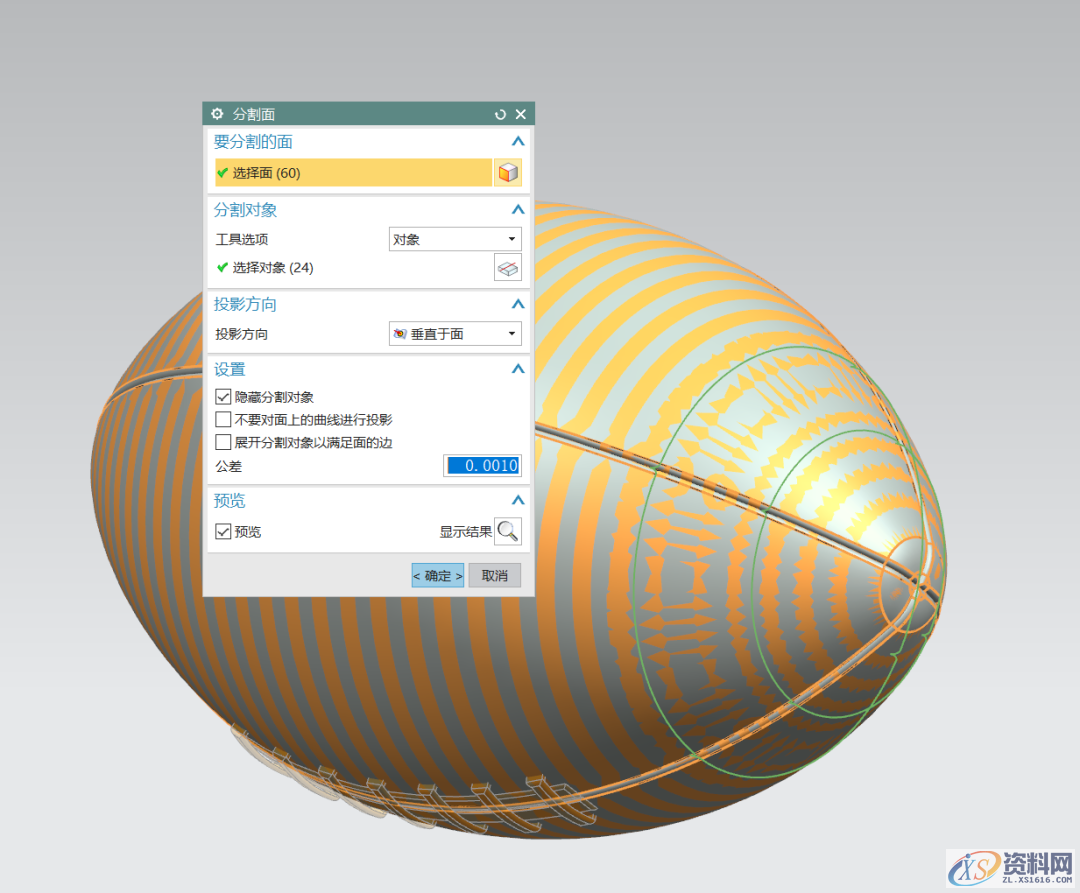Open the 工具选项 dropdown showing 对象
1080x893 pixels.
[455, 239]
